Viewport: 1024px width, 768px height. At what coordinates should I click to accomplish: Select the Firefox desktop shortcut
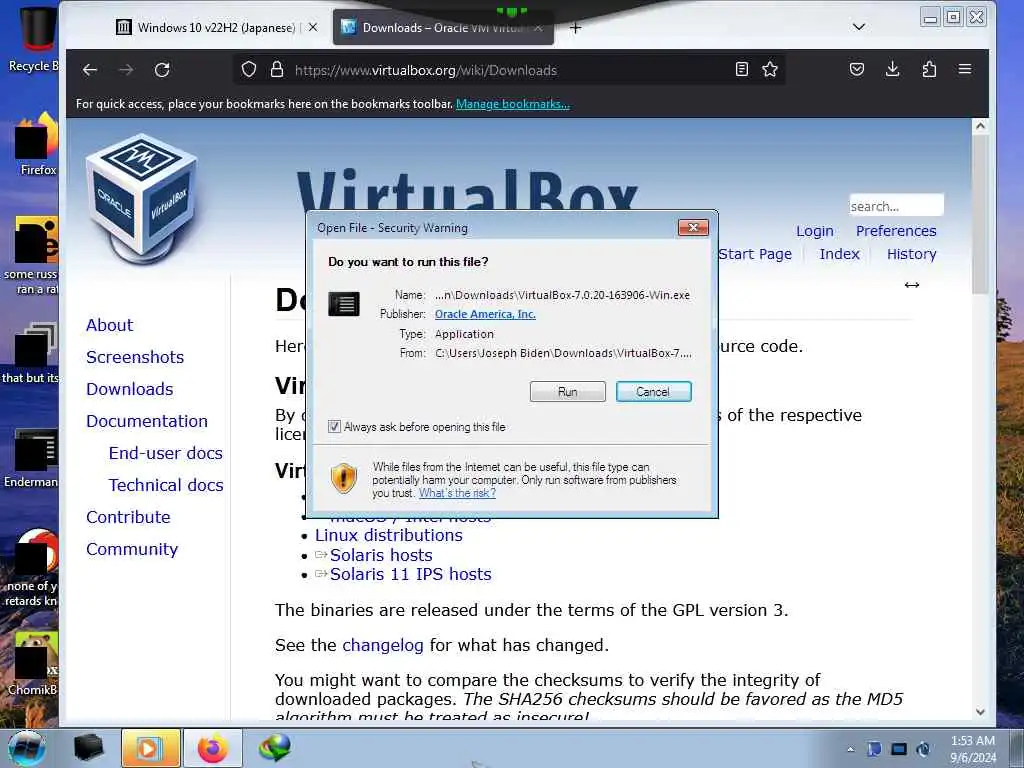36,144
